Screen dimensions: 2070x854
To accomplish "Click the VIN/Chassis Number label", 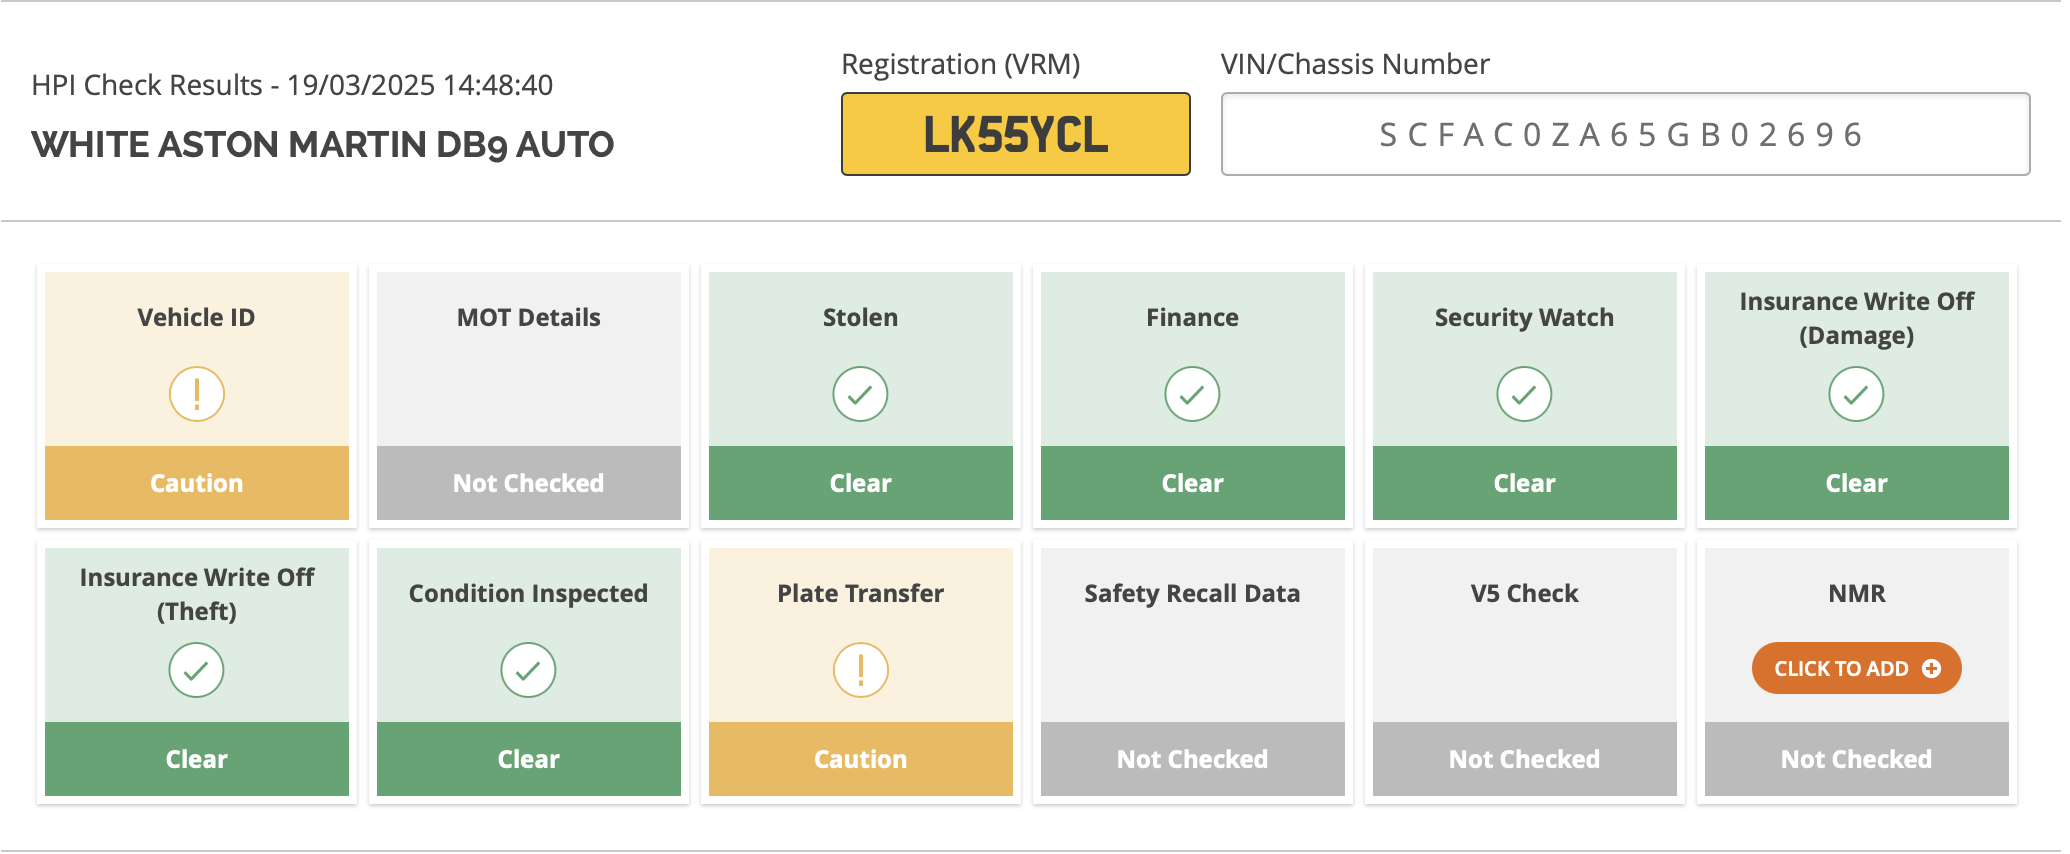I will (x=1355, y=64).
